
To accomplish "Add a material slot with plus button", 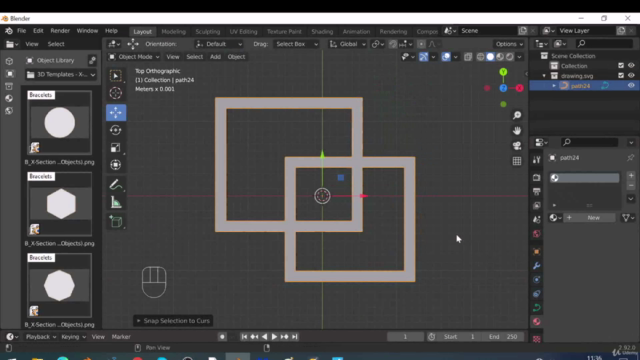I will [x=631, y=176].
